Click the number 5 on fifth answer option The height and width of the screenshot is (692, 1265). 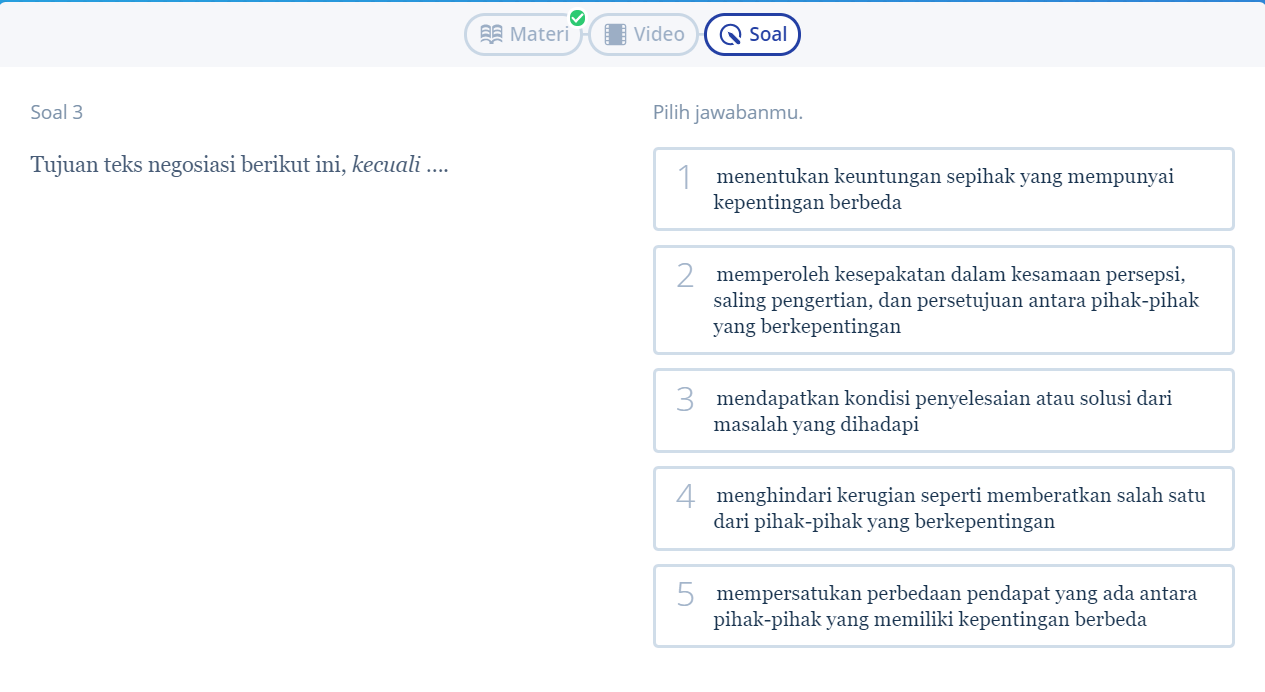685,595
